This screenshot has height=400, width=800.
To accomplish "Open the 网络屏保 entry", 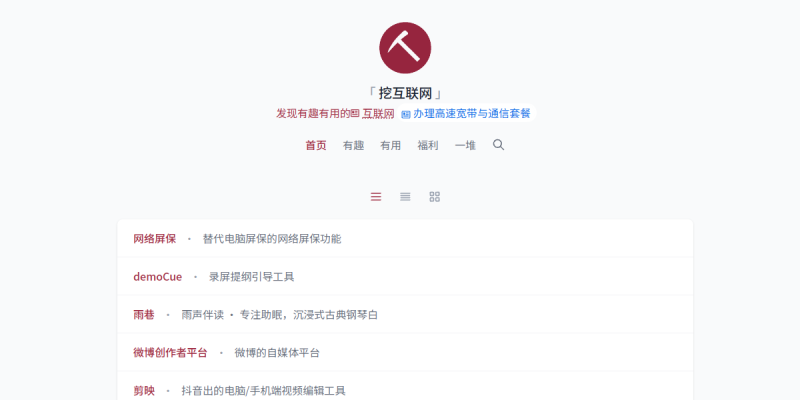I will point(155,239).
